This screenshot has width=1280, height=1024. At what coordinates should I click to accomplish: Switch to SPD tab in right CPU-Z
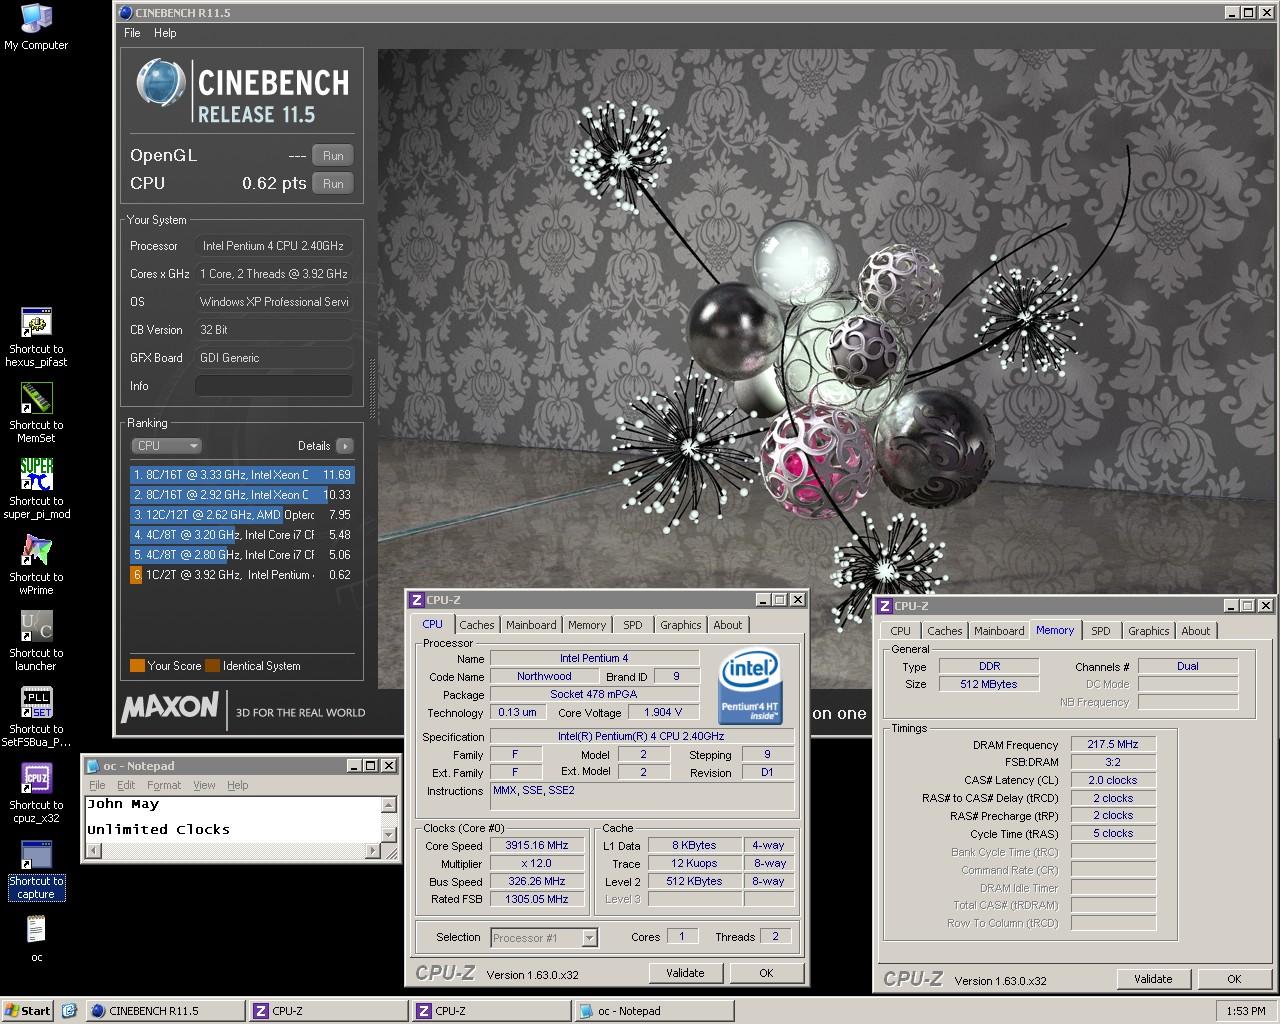pos(1101,631)
